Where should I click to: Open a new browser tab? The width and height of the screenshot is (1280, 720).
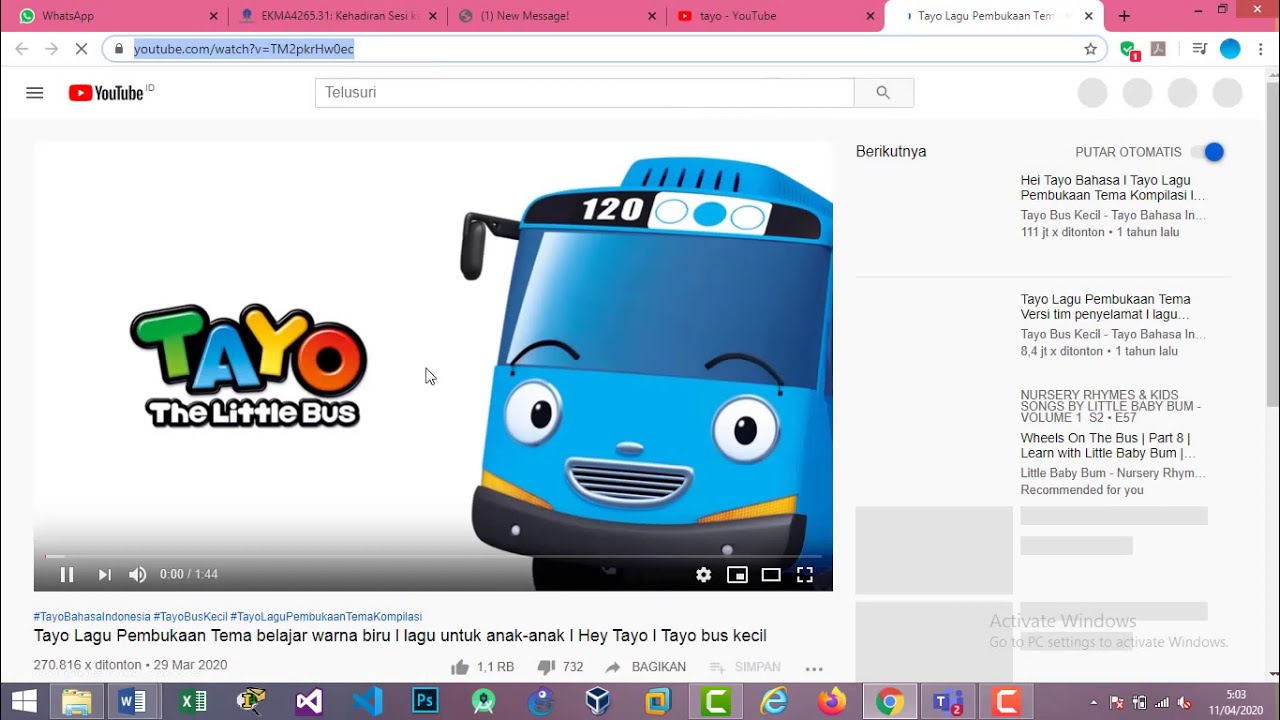point(1124,16)
